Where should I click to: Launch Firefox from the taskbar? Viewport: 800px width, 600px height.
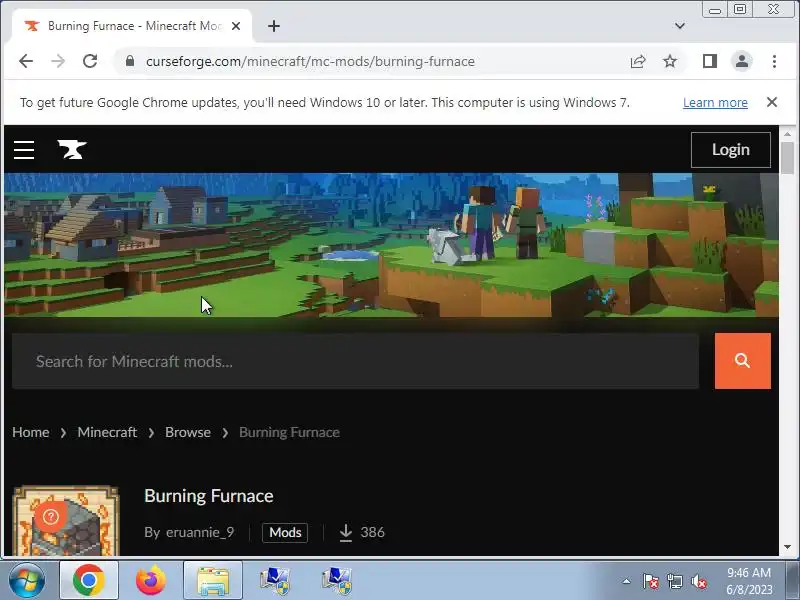pos(151,581)
